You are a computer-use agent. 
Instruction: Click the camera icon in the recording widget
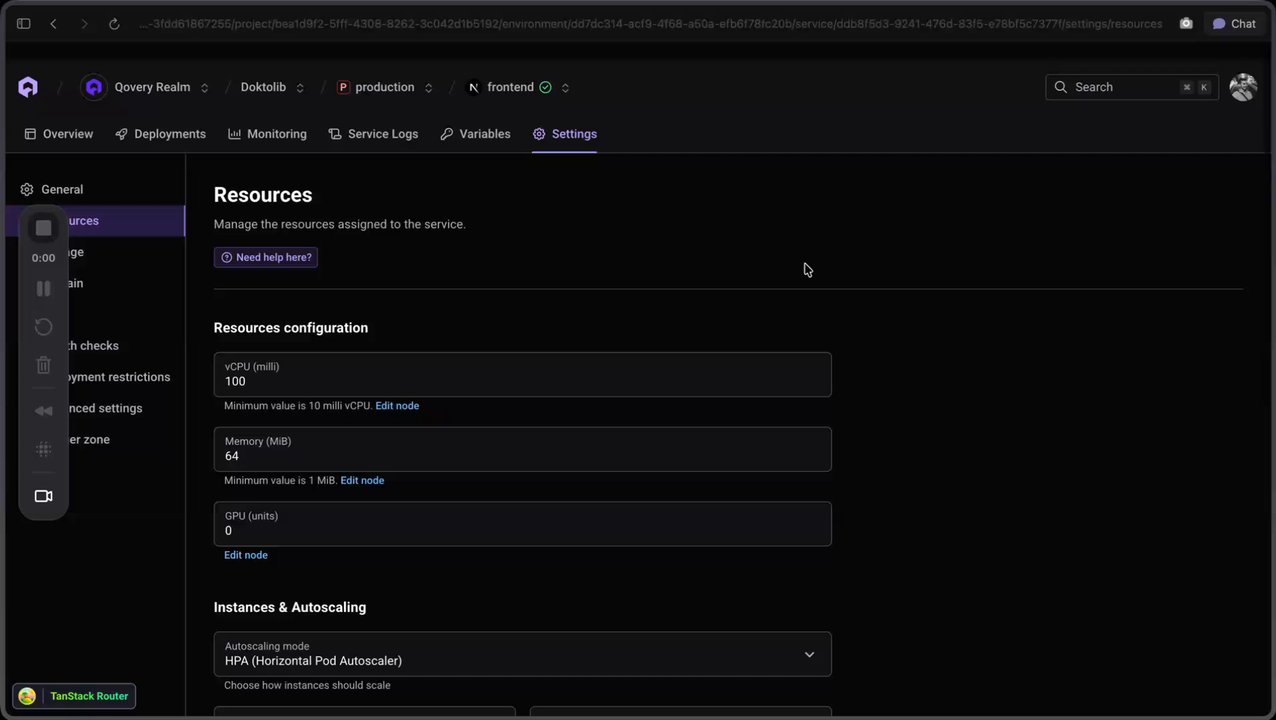click(x=43, y=496)
